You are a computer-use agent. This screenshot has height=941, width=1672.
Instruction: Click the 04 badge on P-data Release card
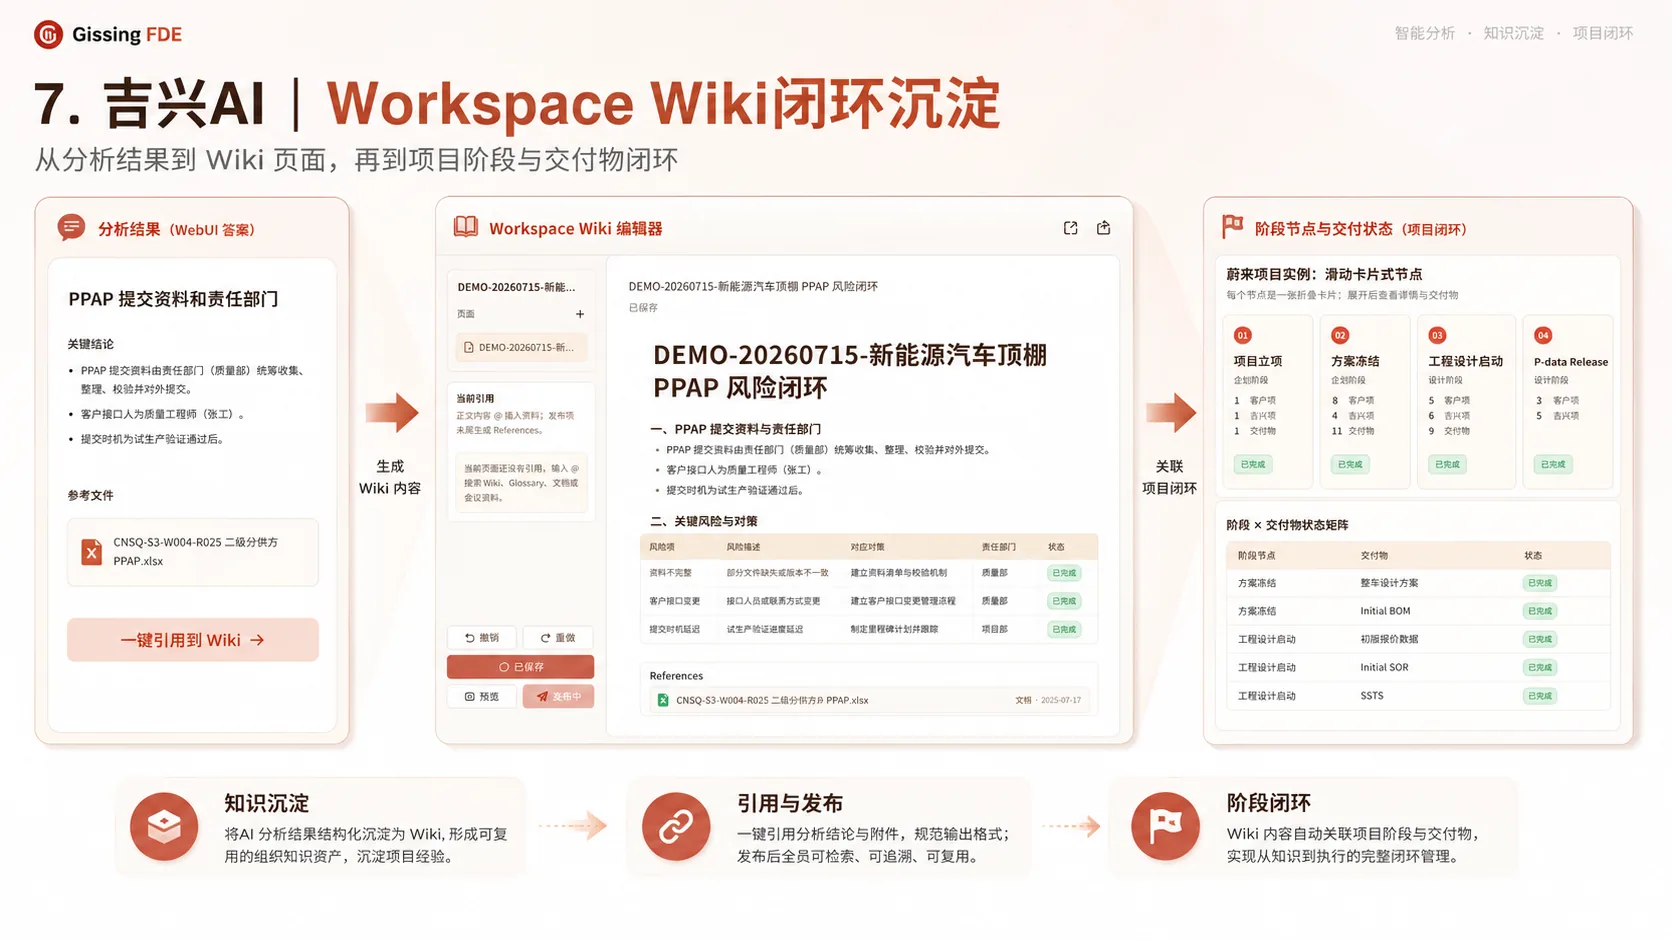tap(1543, 335)
